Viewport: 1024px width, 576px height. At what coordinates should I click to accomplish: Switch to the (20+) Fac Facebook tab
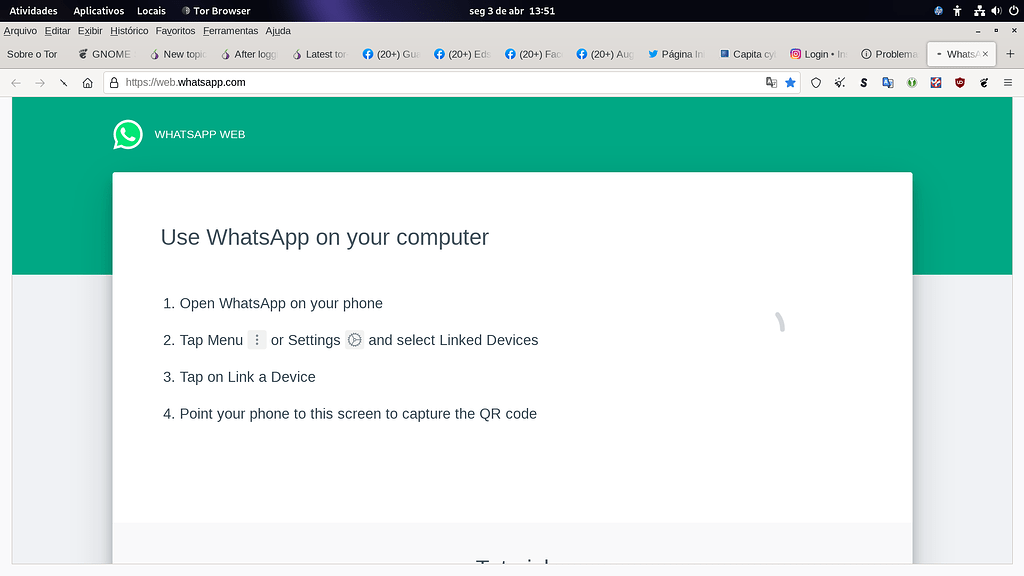pos(534,54)
